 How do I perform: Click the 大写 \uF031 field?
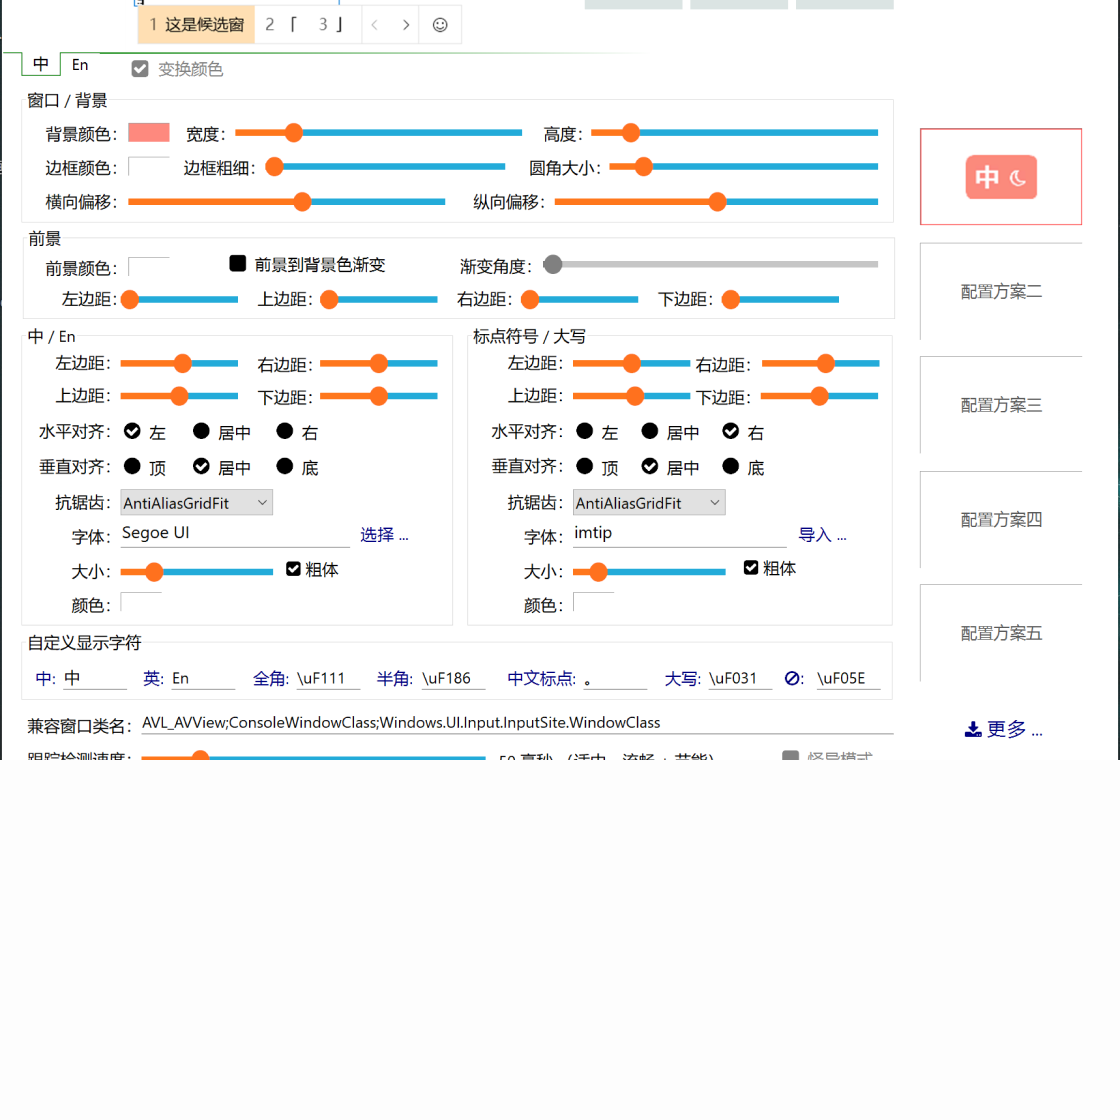tap(739, 678)
